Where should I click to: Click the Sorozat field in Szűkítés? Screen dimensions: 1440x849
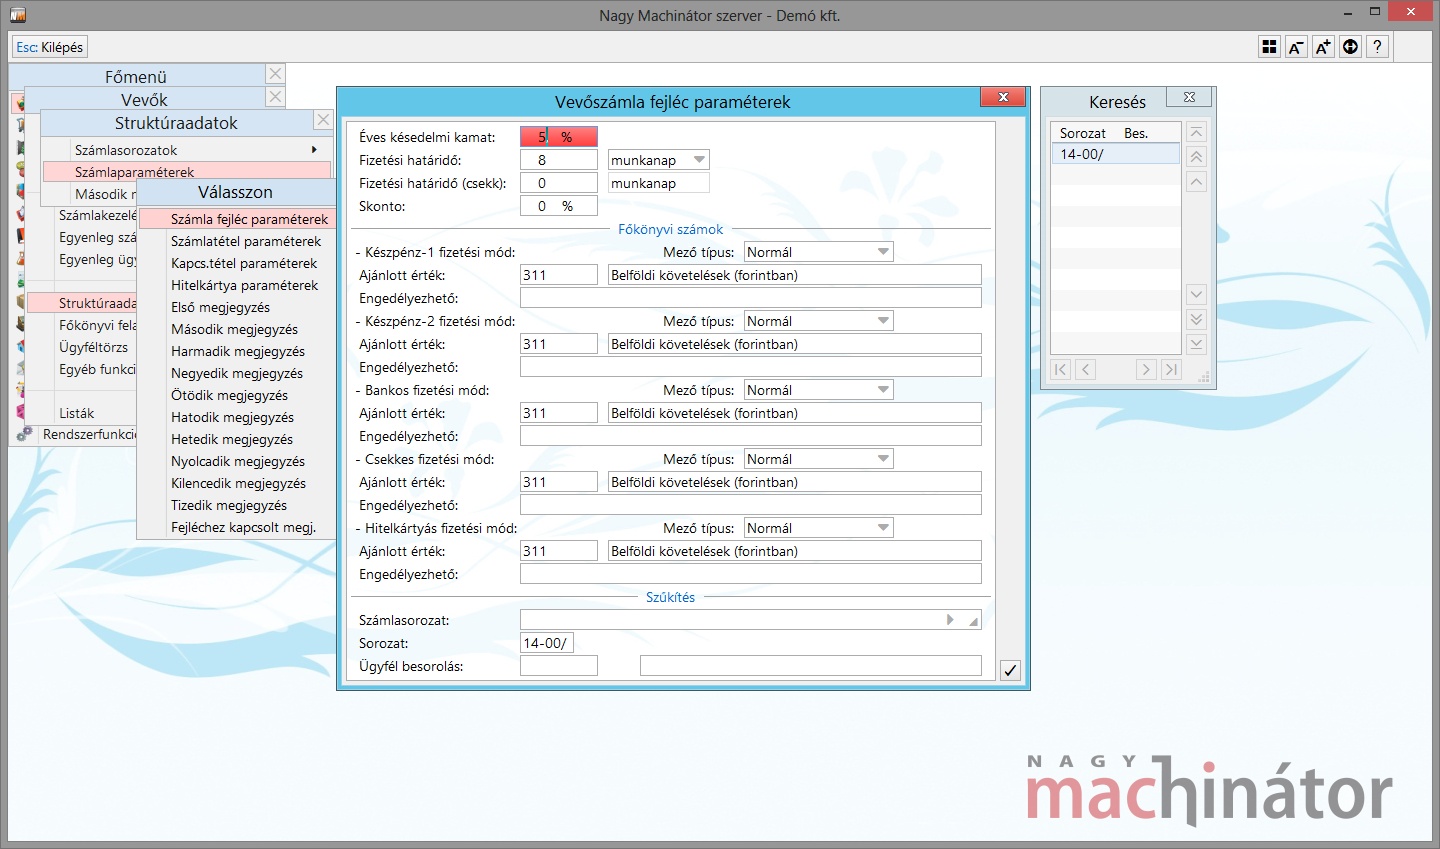click(547, 643)
